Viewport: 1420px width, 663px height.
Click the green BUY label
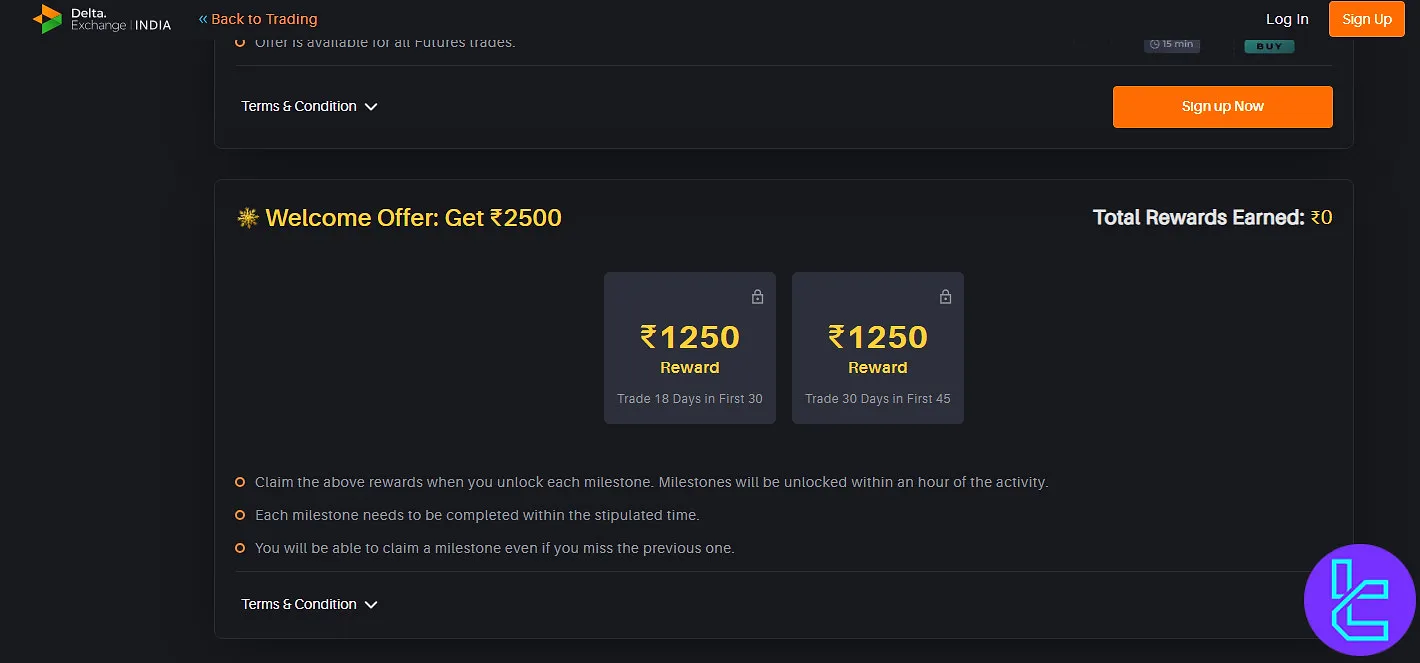(x=1269, y=46)
